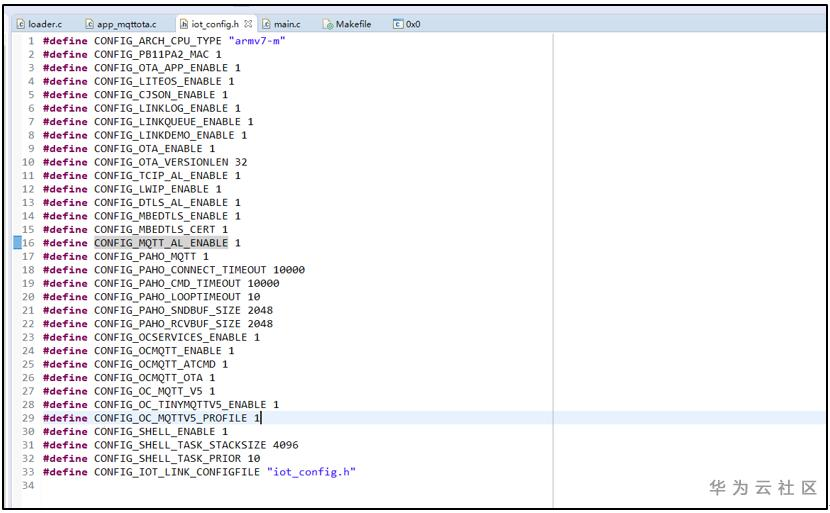Click the iot_config.h header file icon

[x=184, y=24]
